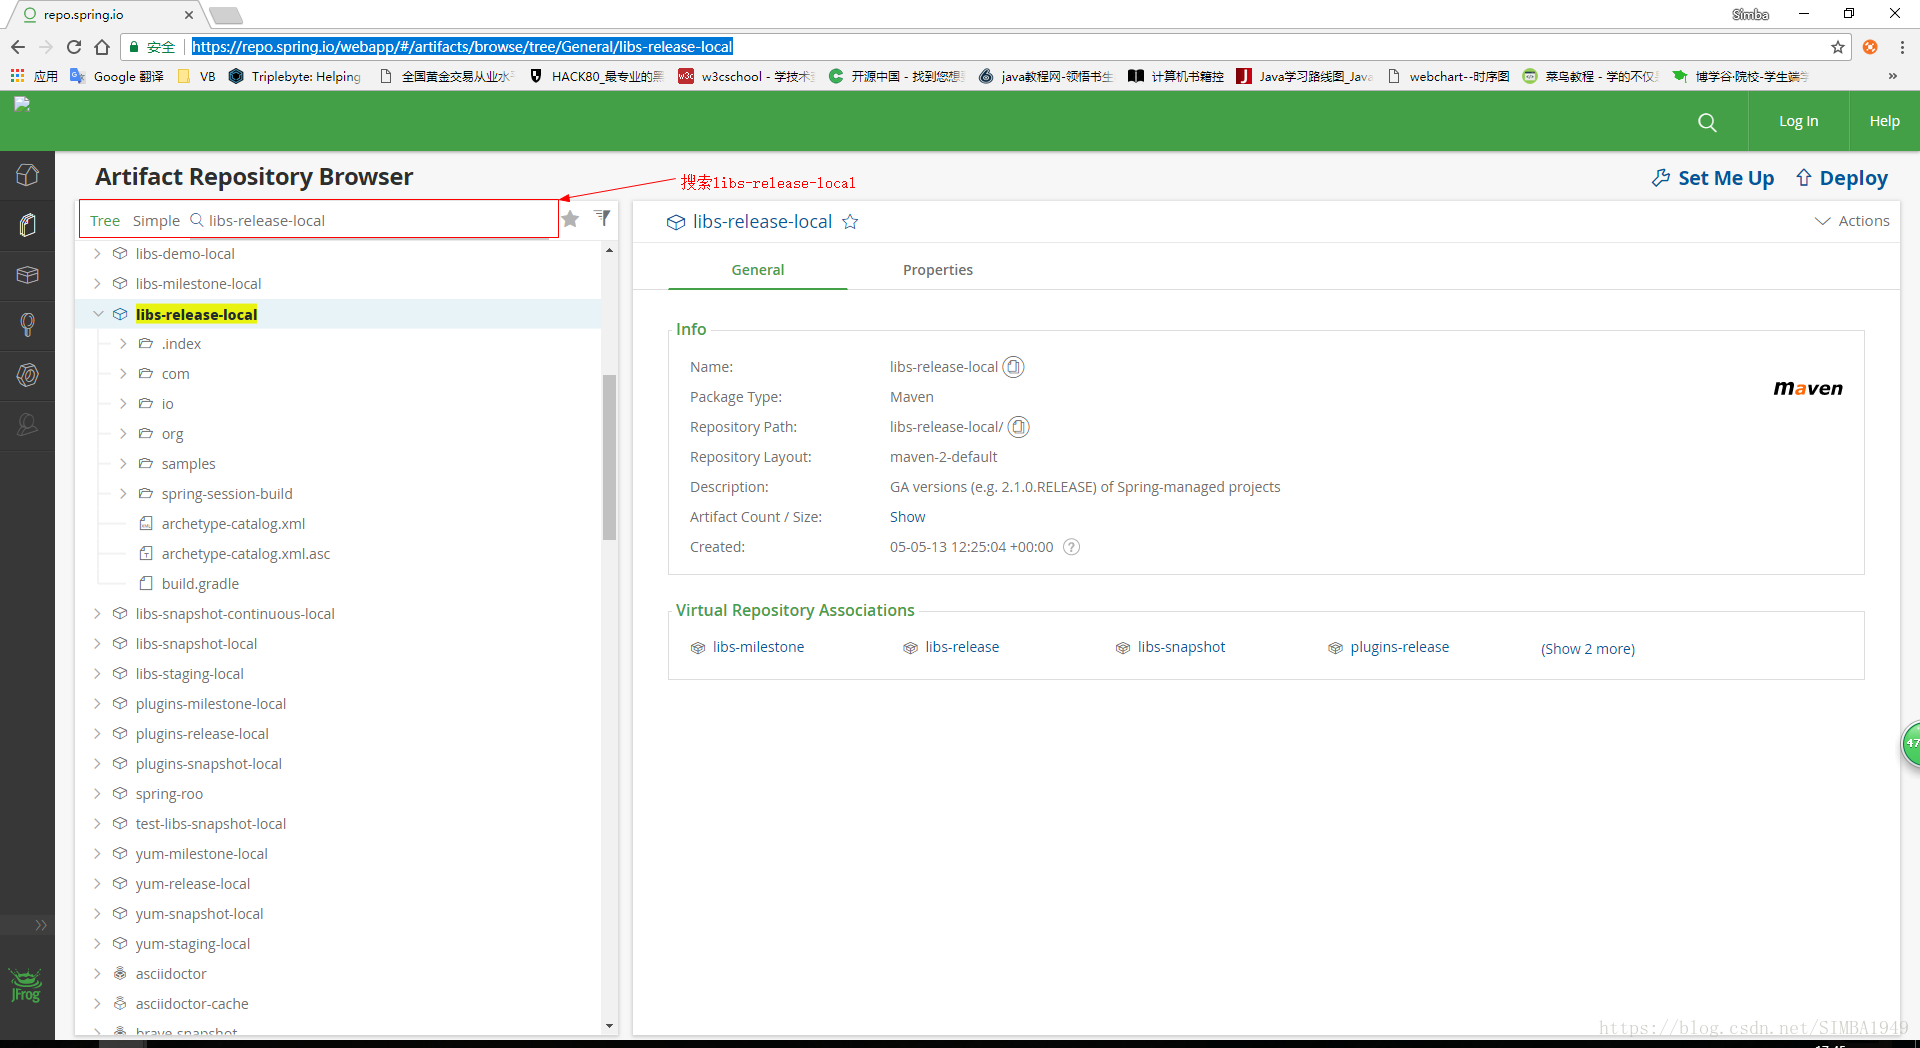Select the spring-roo repository
1920x1048 pixels.
[169, 794]
